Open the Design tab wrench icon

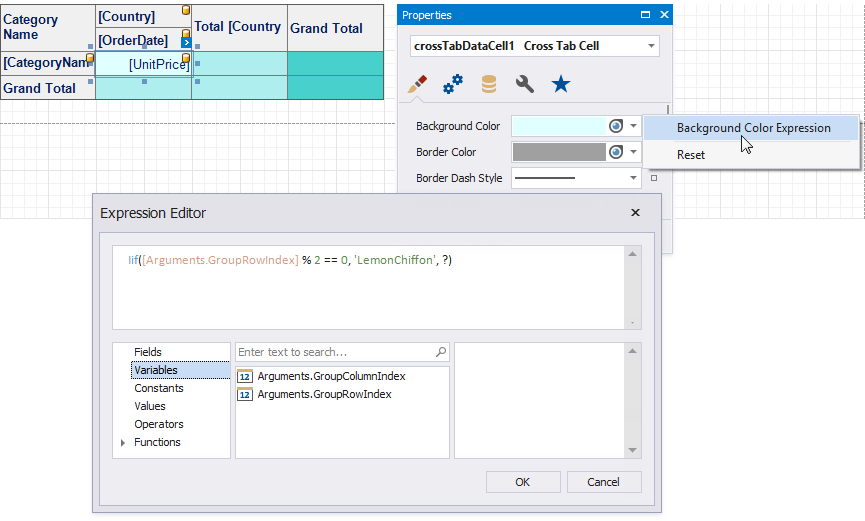(524, 85)
